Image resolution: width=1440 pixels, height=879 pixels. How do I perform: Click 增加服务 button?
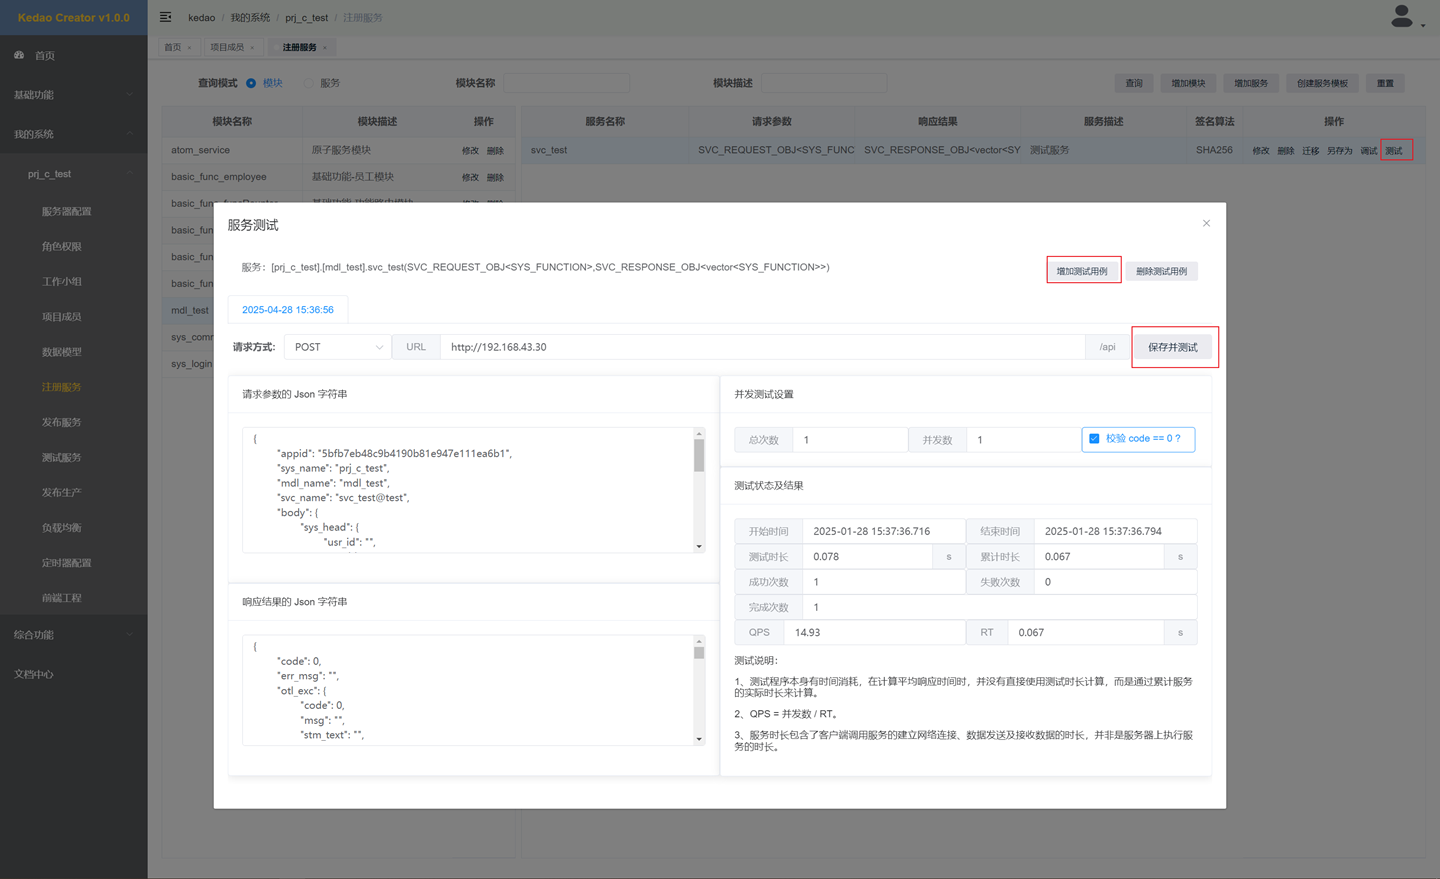pos(1251,83)
